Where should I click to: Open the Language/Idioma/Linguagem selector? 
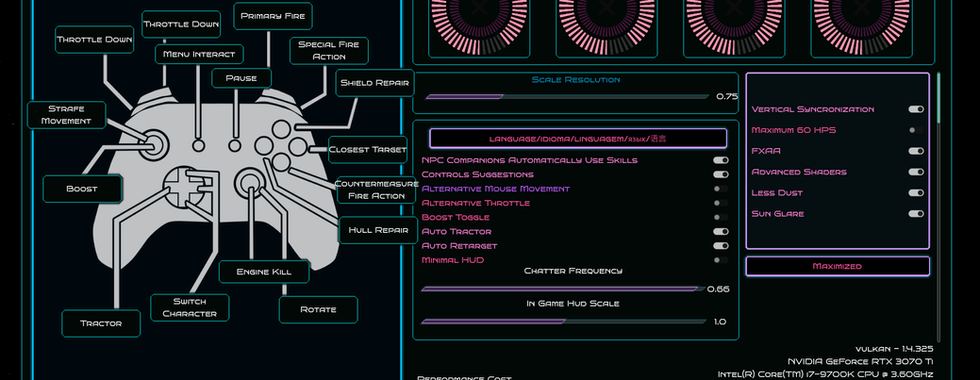coord(578,138)
